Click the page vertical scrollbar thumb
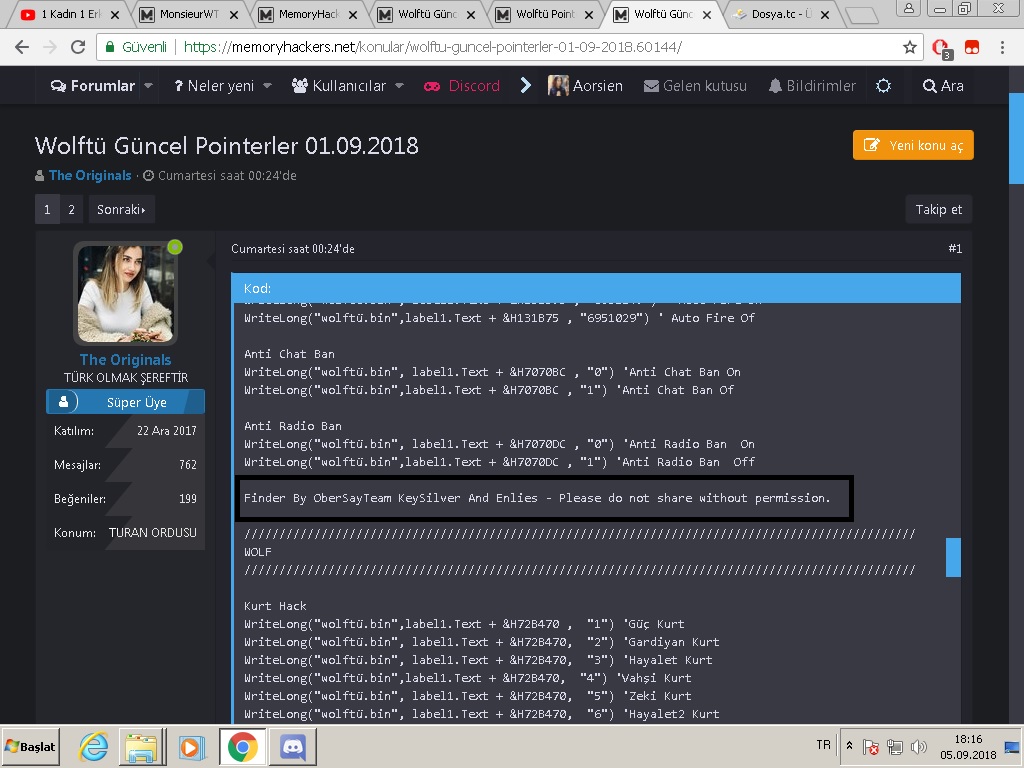This screenshot has width=1024, height=768. pyautogui.click(x=1016, y=138)
